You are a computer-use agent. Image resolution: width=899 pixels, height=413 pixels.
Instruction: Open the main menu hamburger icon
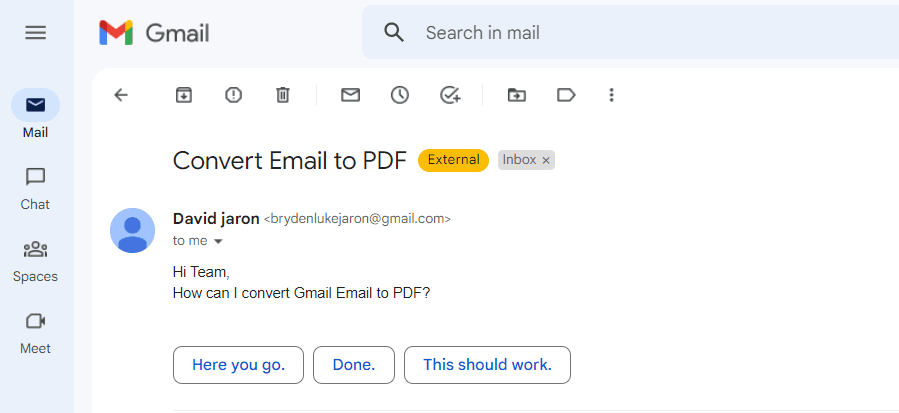[35, 33]
